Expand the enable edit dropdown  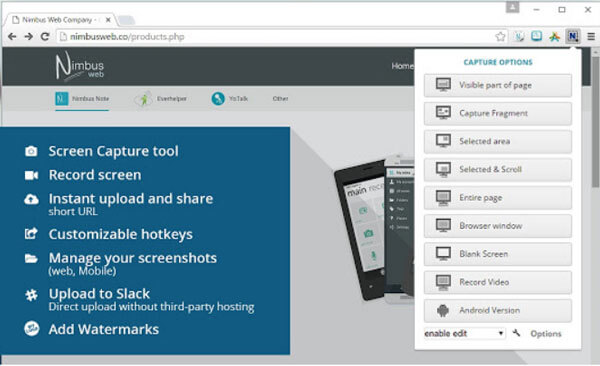[x=464, y=333]
